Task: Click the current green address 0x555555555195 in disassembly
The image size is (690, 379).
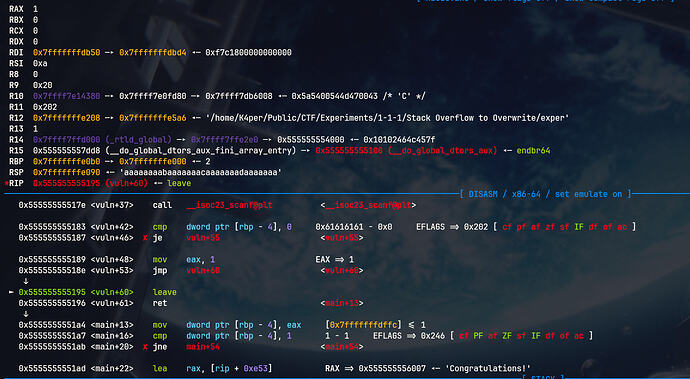Action: click(x=52, y=292)
